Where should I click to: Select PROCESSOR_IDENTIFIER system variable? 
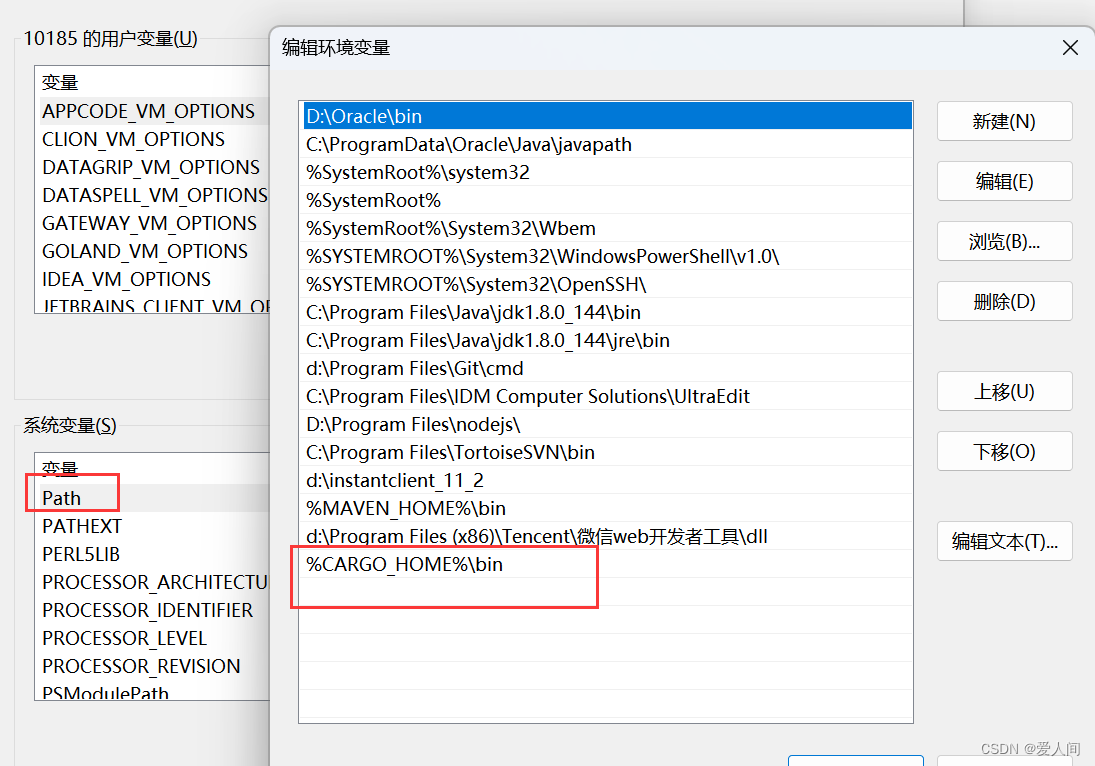(154, 610)
